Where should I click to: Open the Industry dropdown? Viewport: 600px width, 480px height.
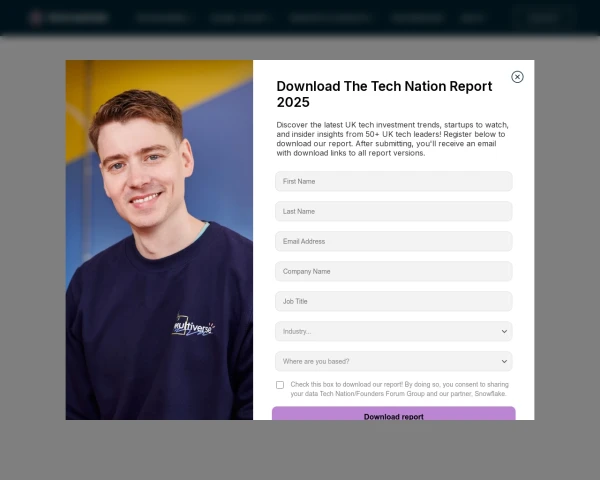point(393,331)
